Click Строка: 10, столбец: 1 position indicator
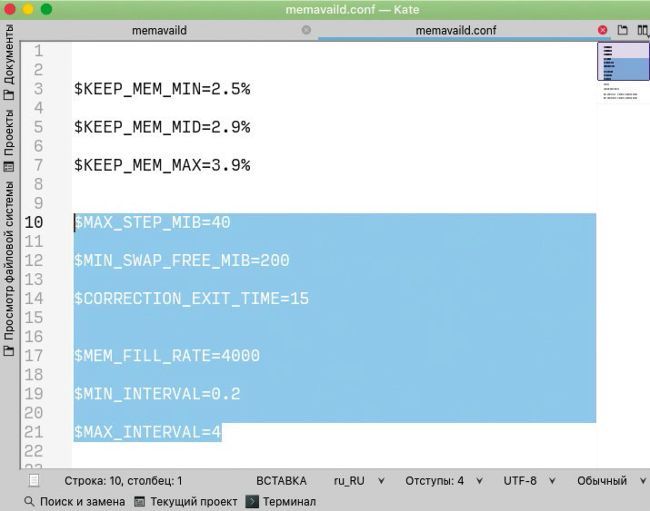Screen dimensions: 650x511 click(123, 481)
